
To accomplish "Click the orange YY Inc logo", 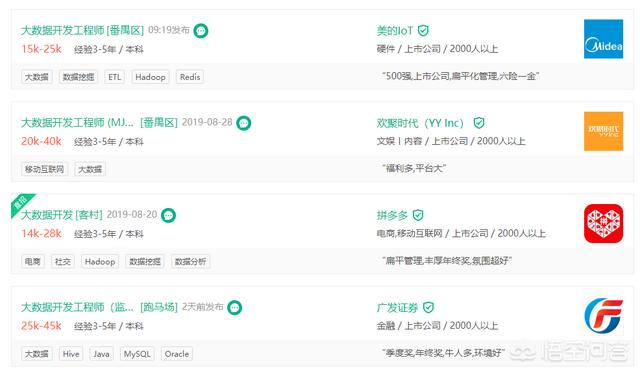I will pos(603,131).
